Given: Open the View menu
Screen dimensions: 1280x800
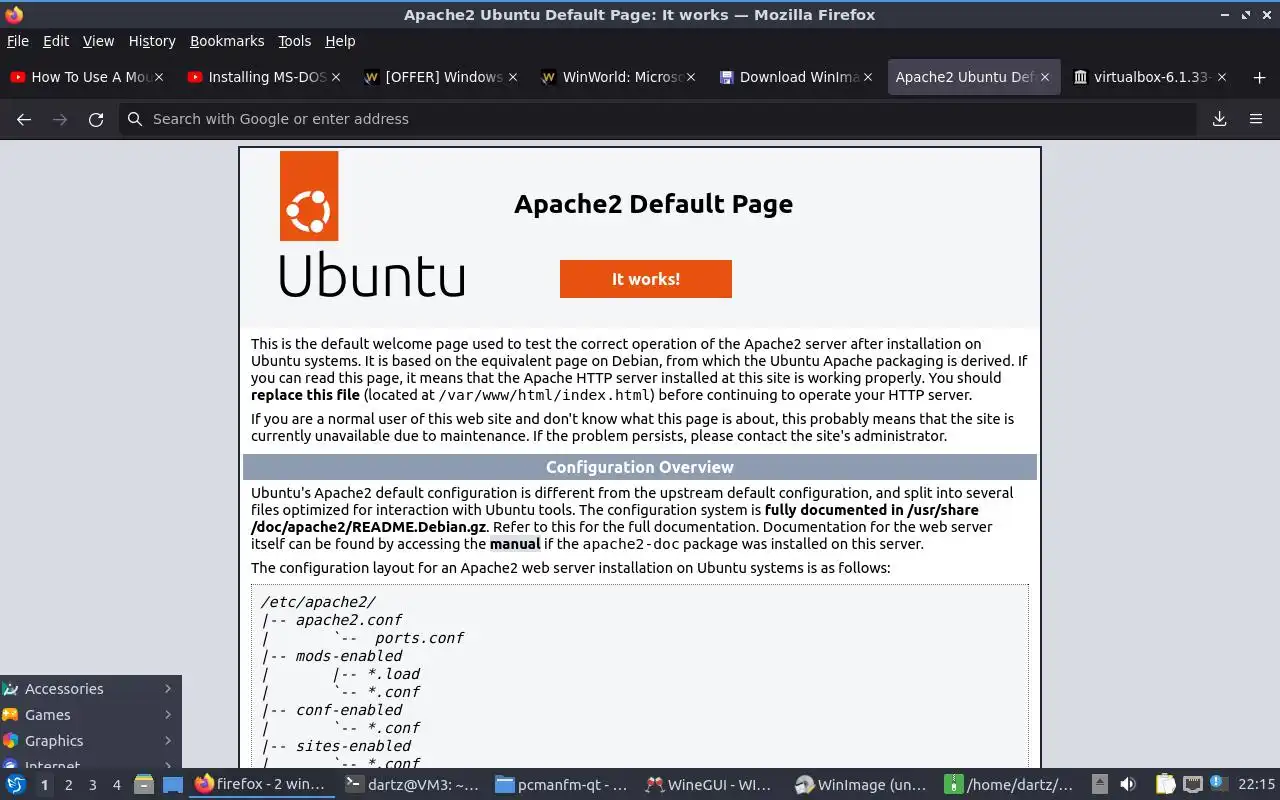Looking at the screenshot, I should point(98,41).
